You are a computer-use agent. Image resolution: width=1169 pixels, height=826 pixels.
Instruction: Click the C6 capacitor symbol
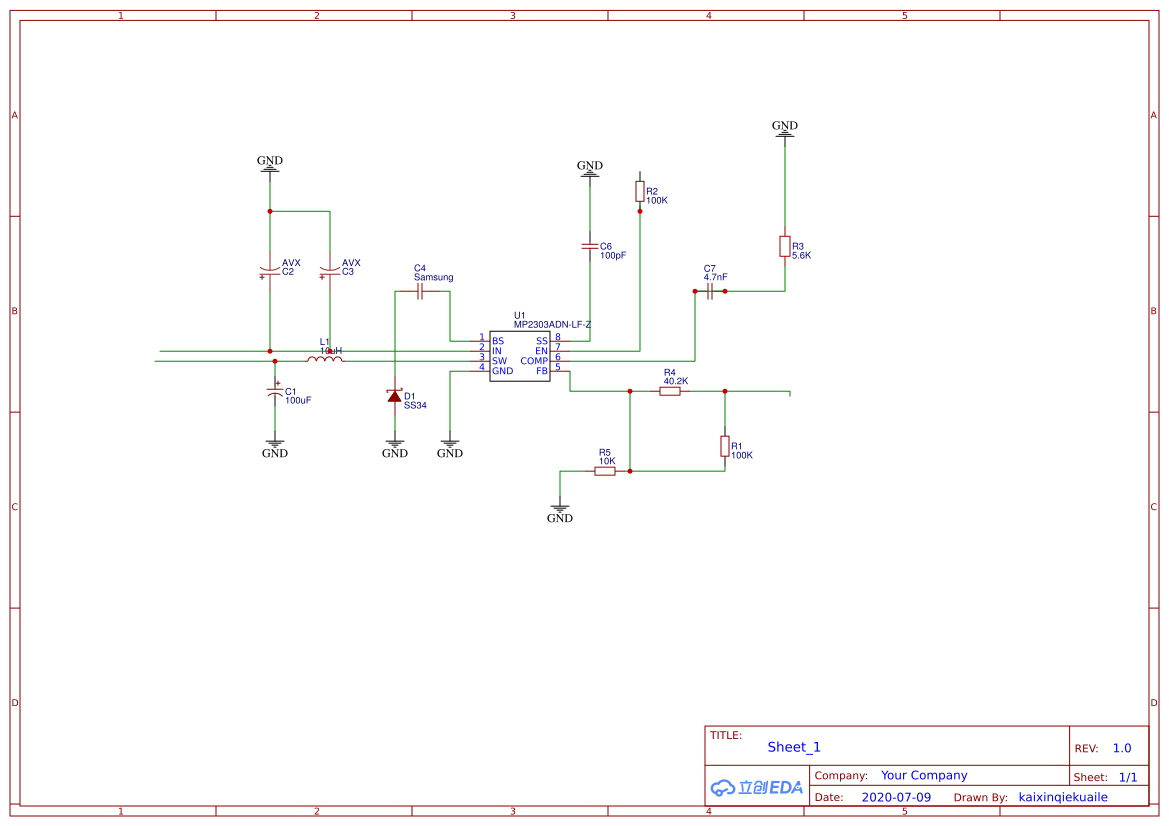[590, 246]
